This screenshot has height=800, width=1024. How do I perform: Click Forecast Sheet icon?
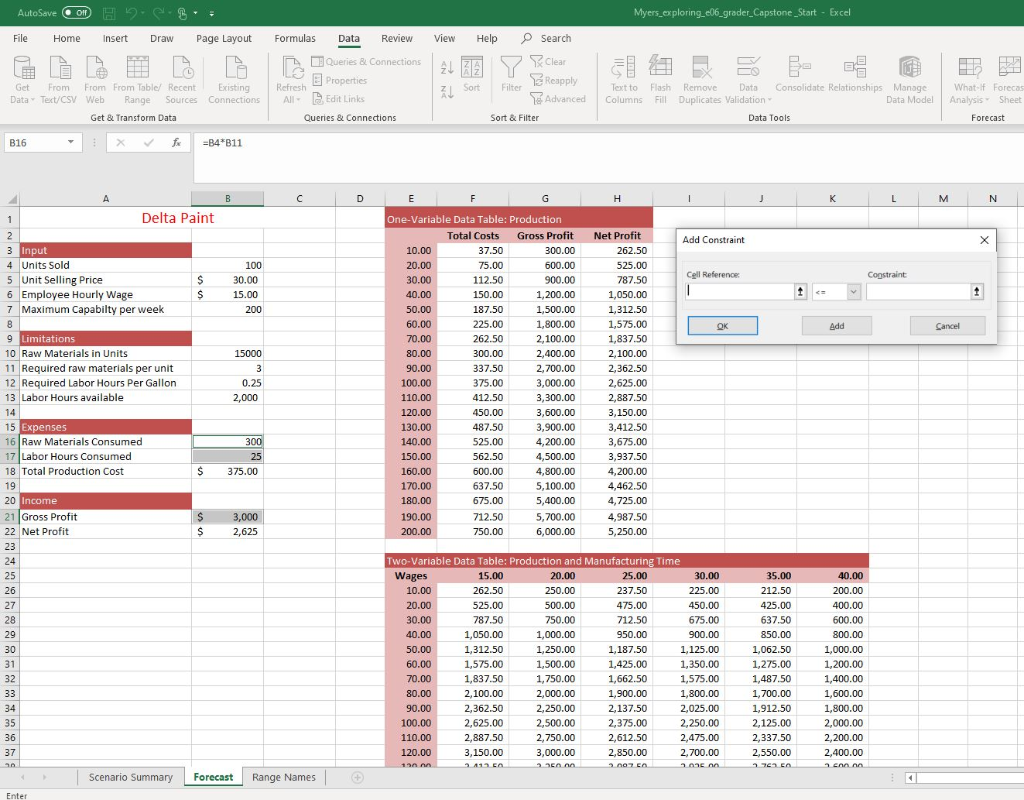1009,80
